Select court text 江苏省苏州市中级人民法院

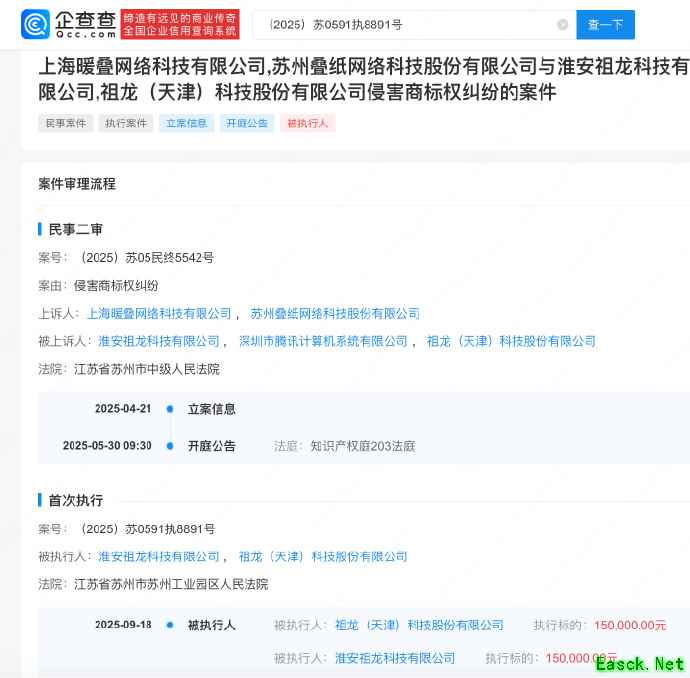click(147, 369)
